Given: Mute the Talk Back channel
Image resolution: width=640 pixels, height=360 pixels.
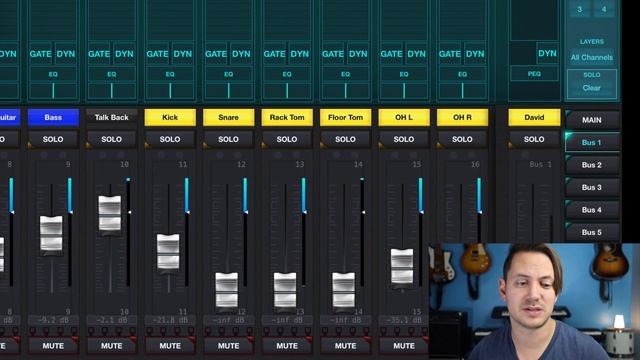Looking at the screenshot, I should tap(111, 346).
